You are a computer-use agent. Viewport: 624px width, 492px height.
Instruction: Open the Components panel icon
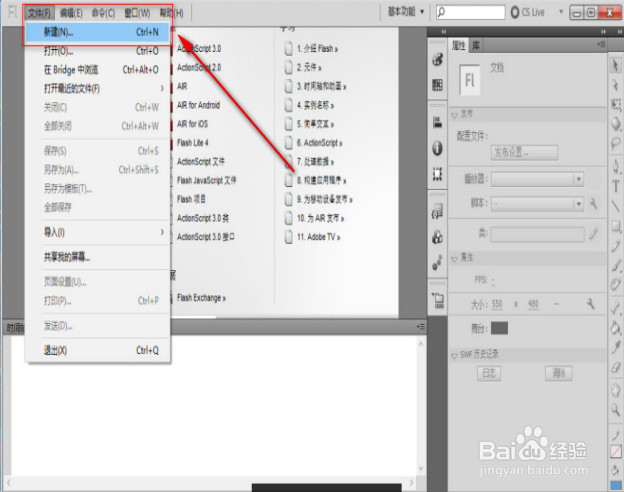coord(437,237)
